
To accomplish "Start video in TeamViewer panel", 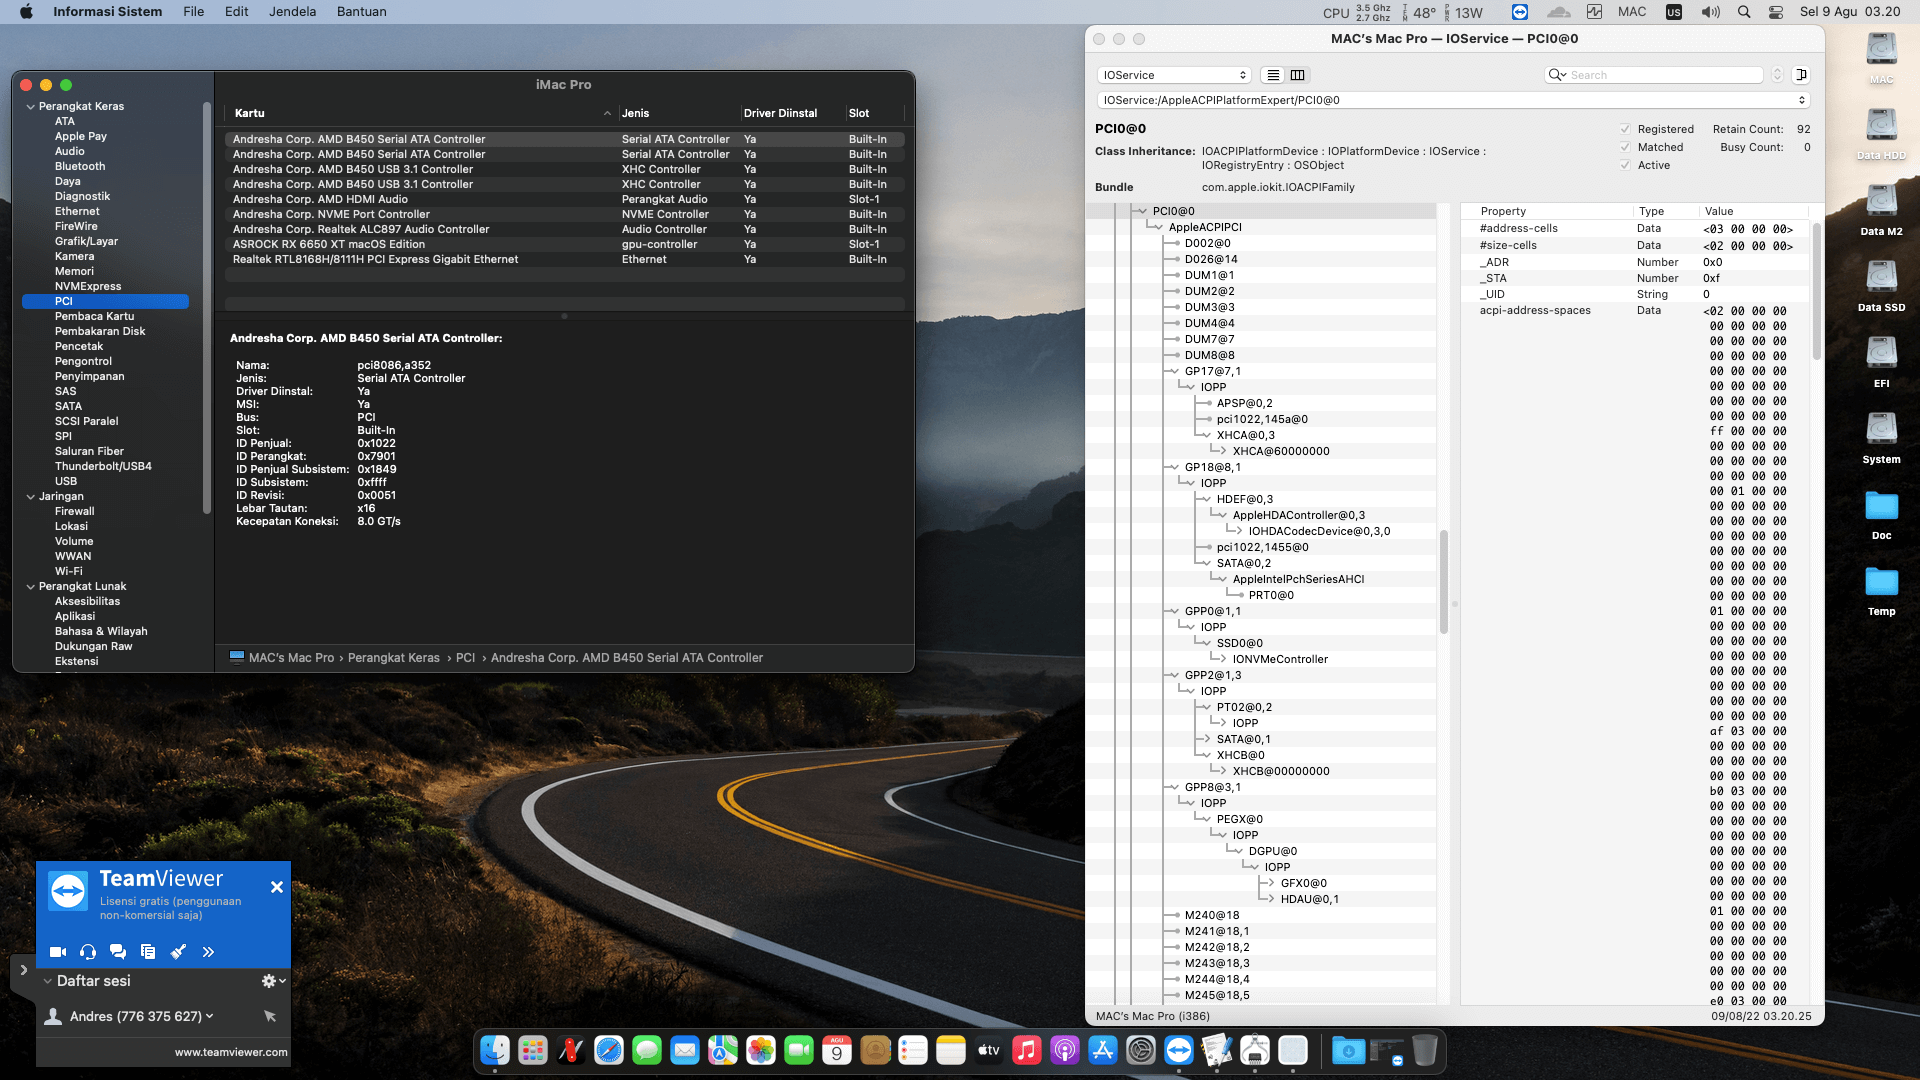I will coord(58,952).
